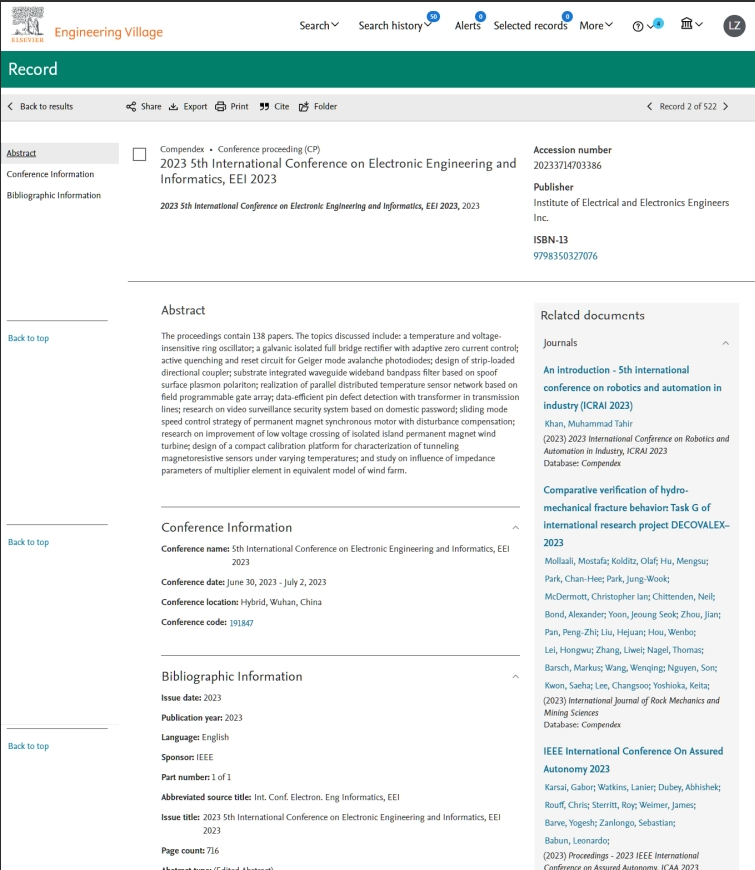Open ISBN-13 link 9798350327076

tap(565, 256)
